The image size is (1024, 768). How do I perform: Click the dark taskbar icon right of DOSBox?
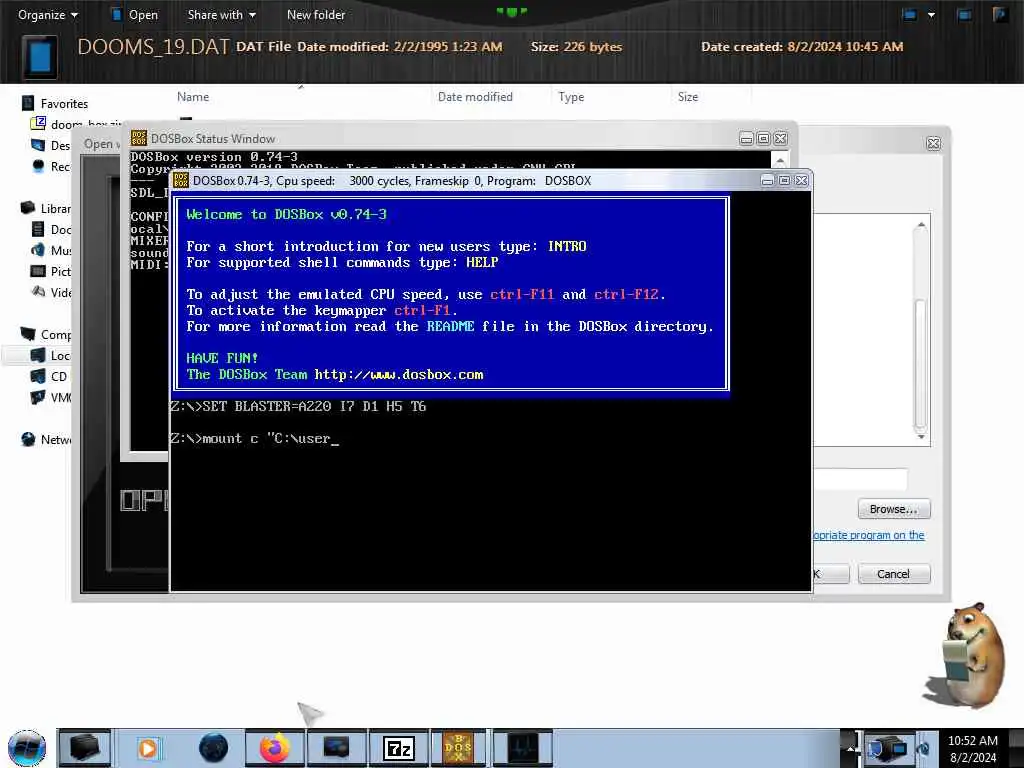click(522, 748)
